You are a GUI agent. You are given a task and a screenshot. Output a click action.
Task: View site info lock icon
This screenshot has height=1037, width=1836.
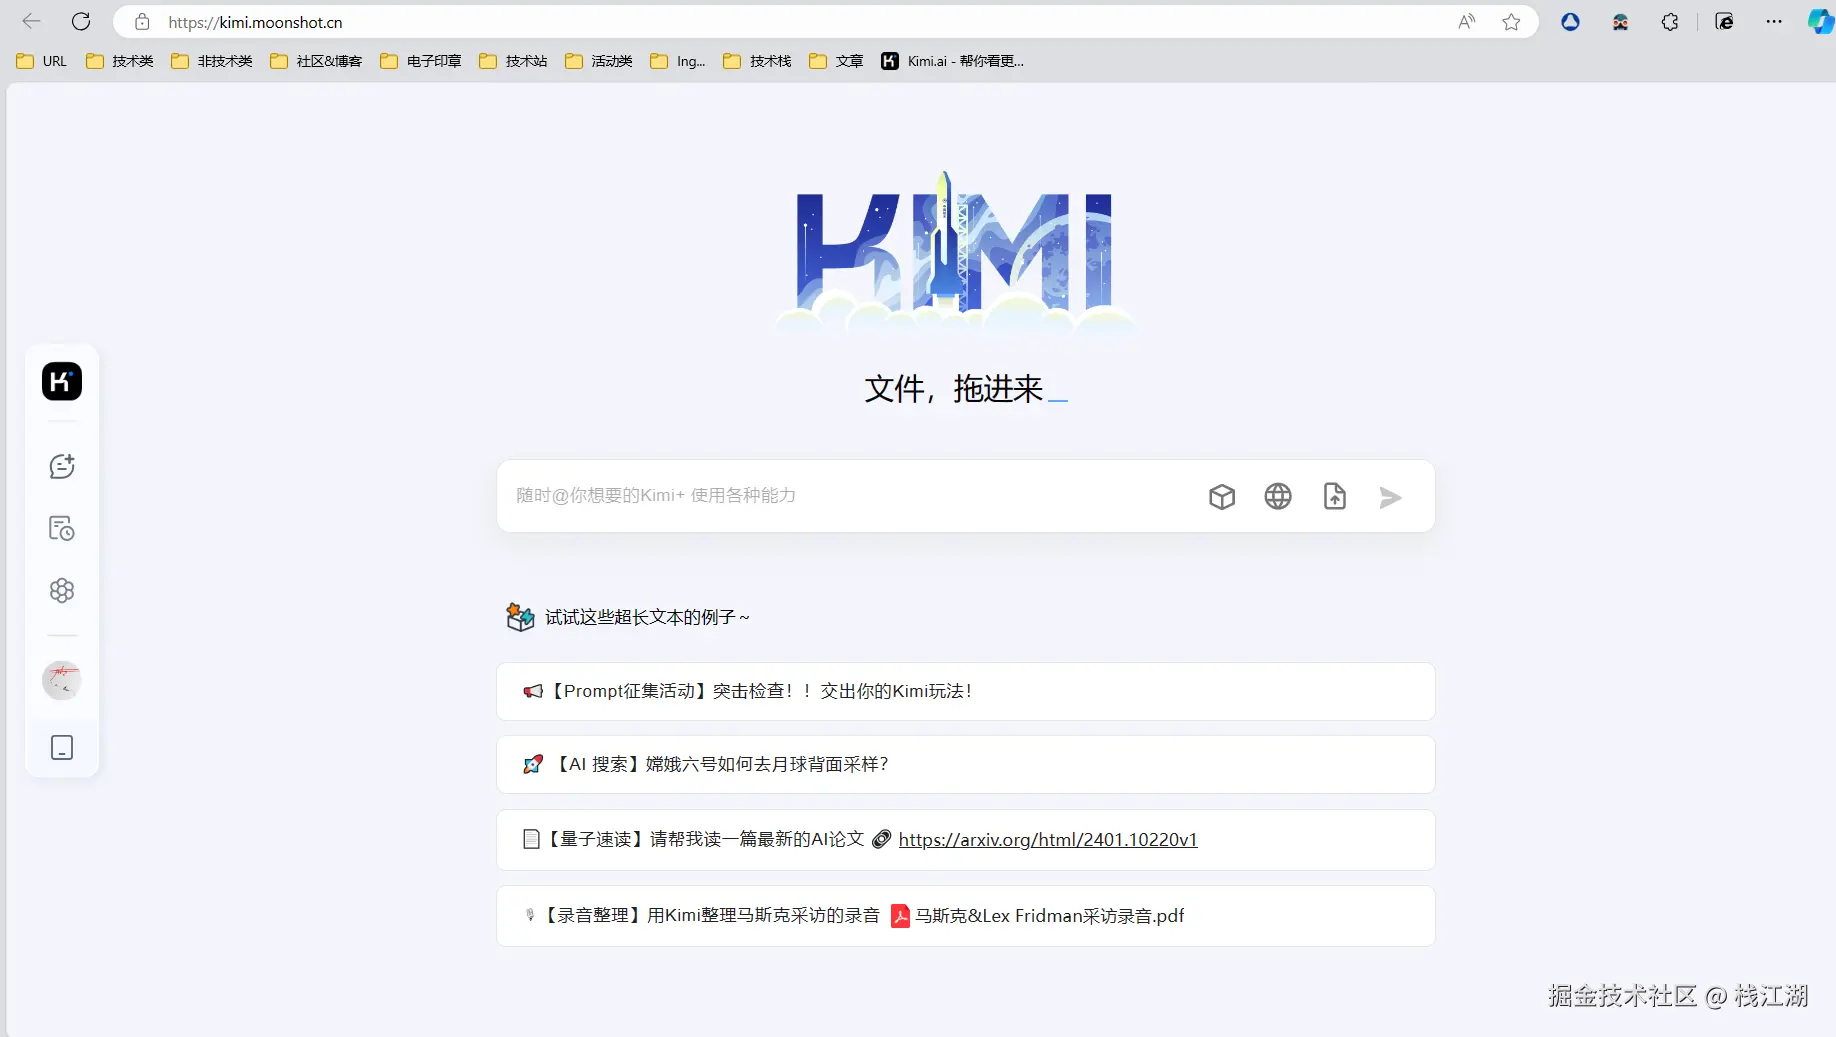pyautogui.click(x=142, y=22)
